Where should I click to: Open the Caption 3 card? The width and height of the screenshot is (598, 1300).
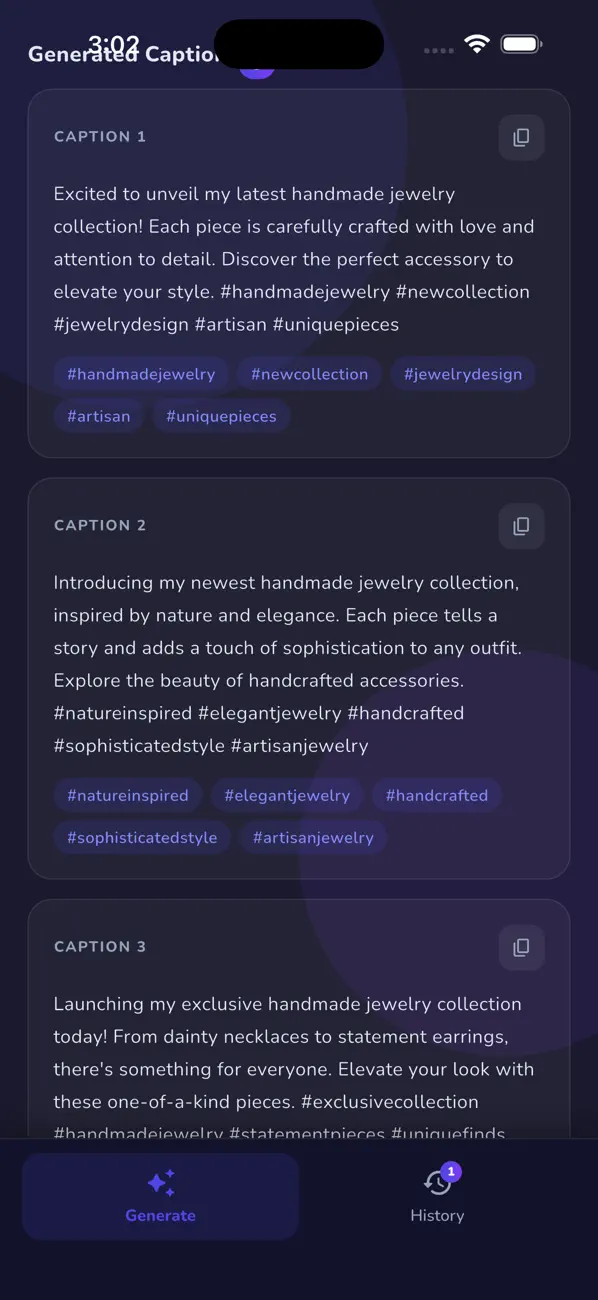298,1020
